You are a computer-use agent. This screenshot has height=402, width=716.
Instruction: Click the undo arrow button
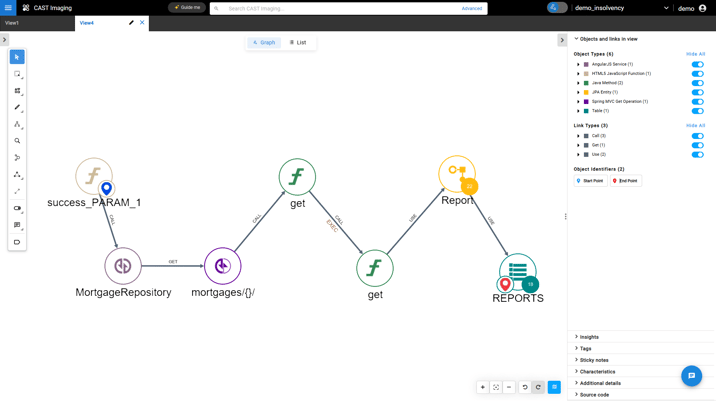(525, 387)
